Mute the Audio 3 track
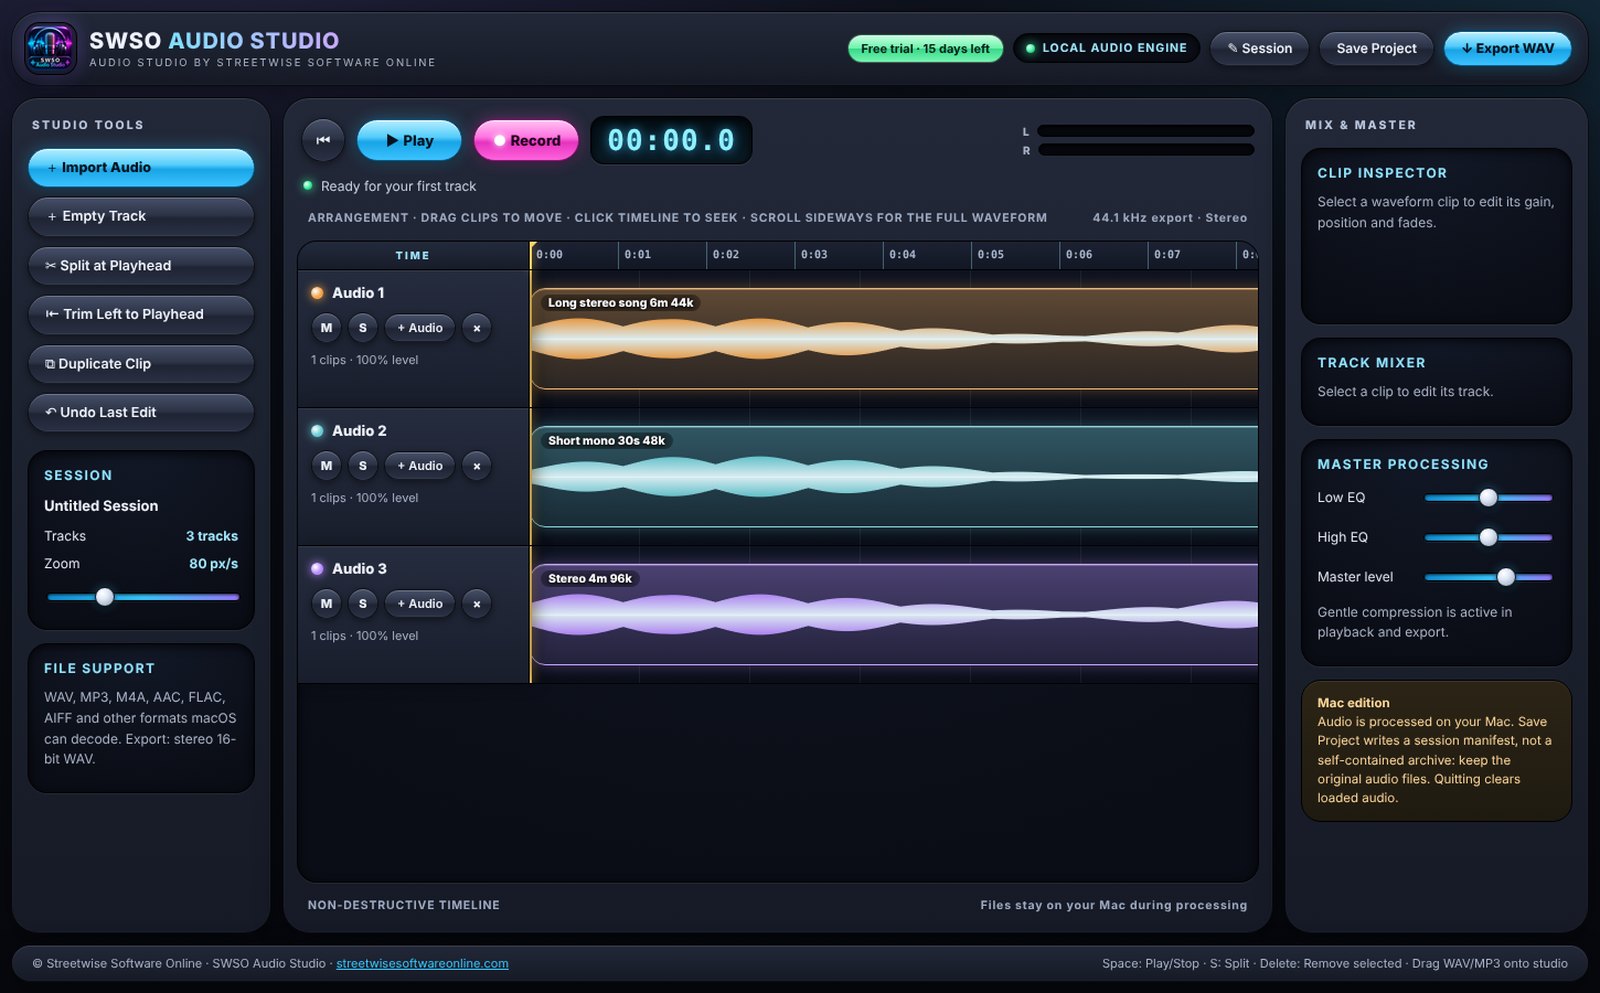Image resolution: width=1600 pixels, height=993 pixels. pyautogui.click(x=326, y=604)
